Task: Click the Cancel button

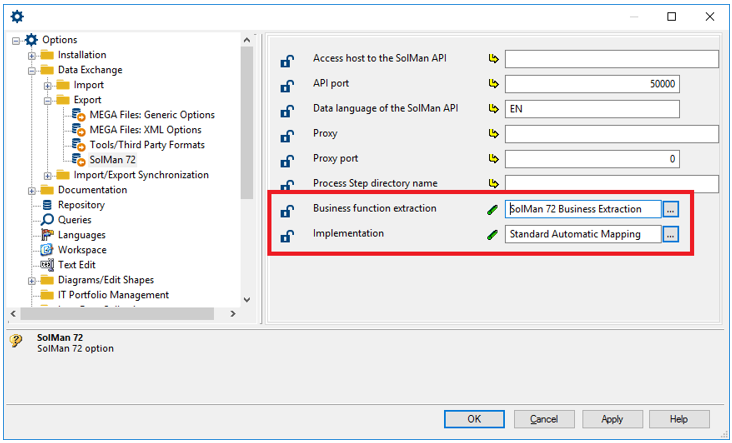Action: (544, 419)
